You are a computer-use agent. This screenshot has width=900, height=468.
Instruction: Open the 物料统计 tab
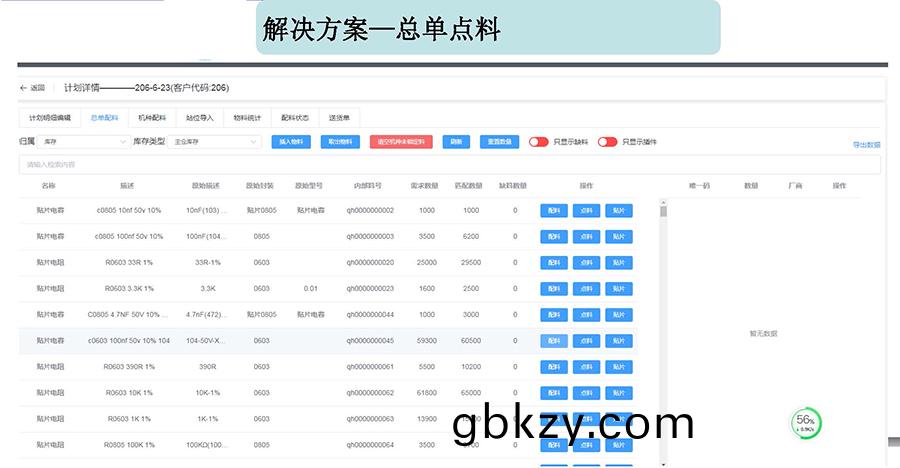[247, 117]
